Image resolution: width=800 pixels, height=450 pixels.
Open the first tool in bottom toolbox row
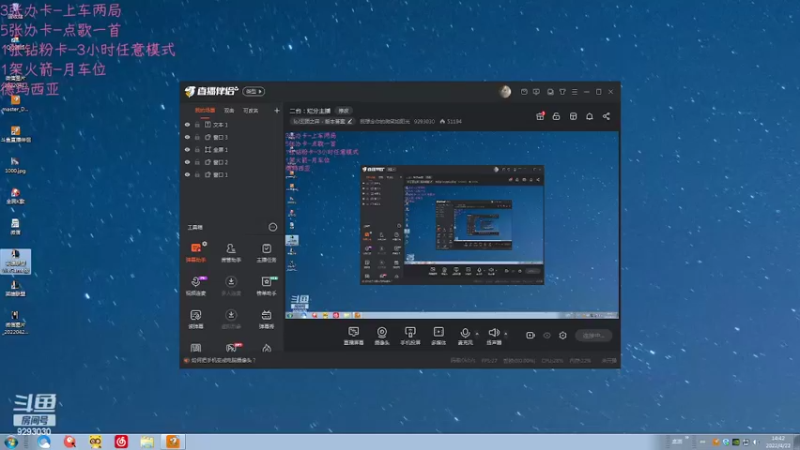[196, 348]
